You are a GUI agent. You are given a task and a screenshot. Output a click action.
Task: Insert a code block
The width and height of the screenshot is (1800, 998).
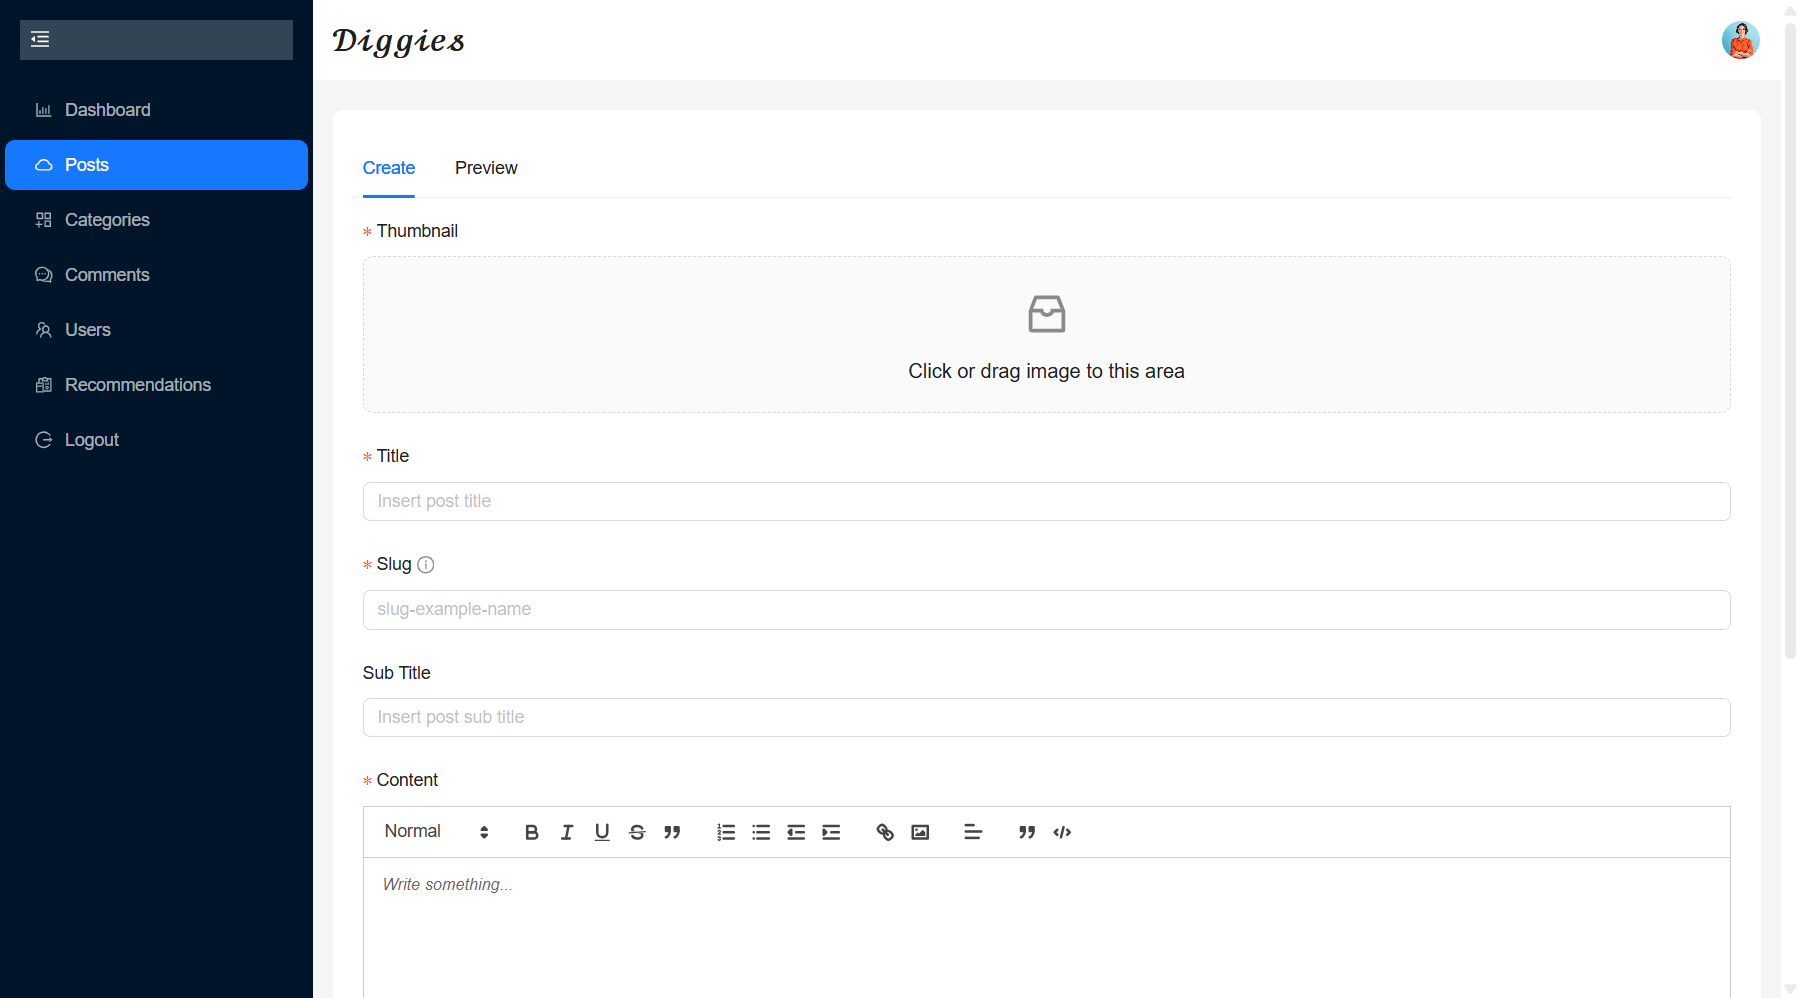[x=1062, y=832]
